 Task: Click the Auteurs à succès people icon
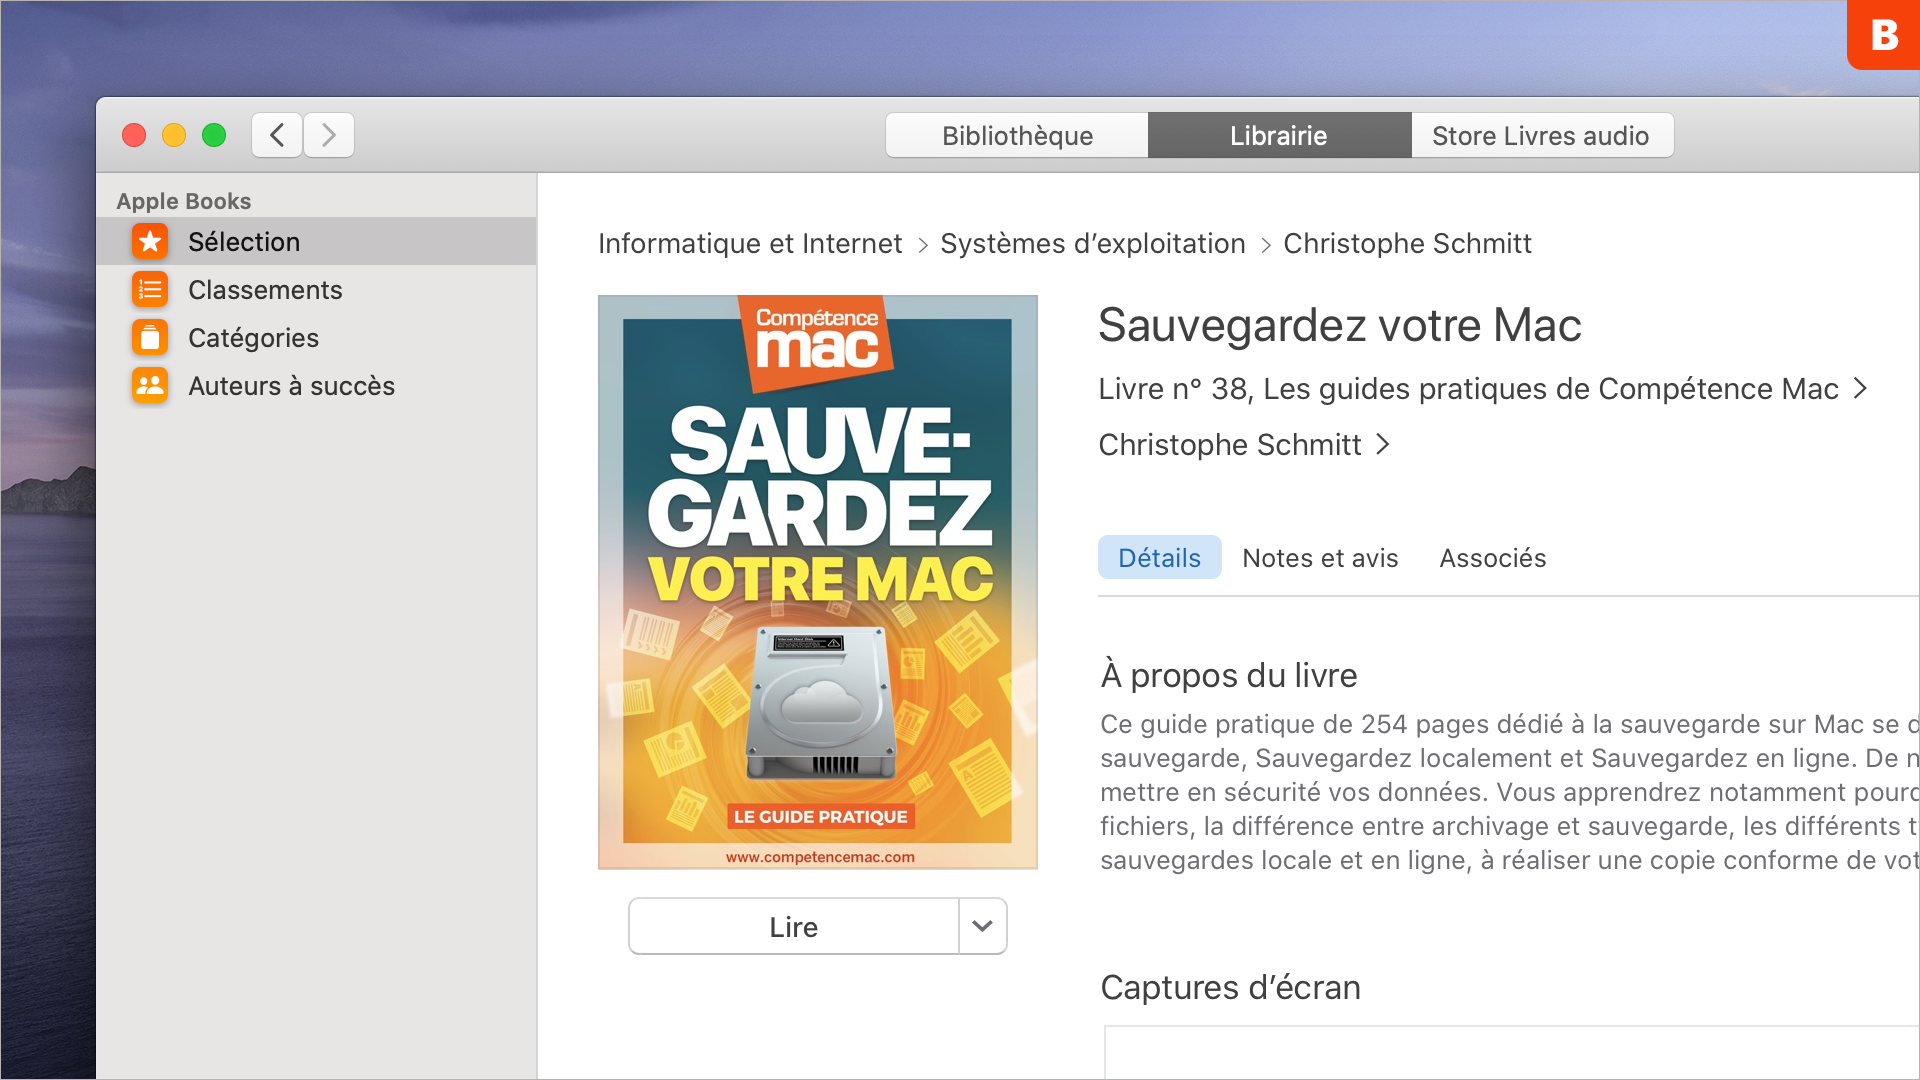(x=150, y=386)
